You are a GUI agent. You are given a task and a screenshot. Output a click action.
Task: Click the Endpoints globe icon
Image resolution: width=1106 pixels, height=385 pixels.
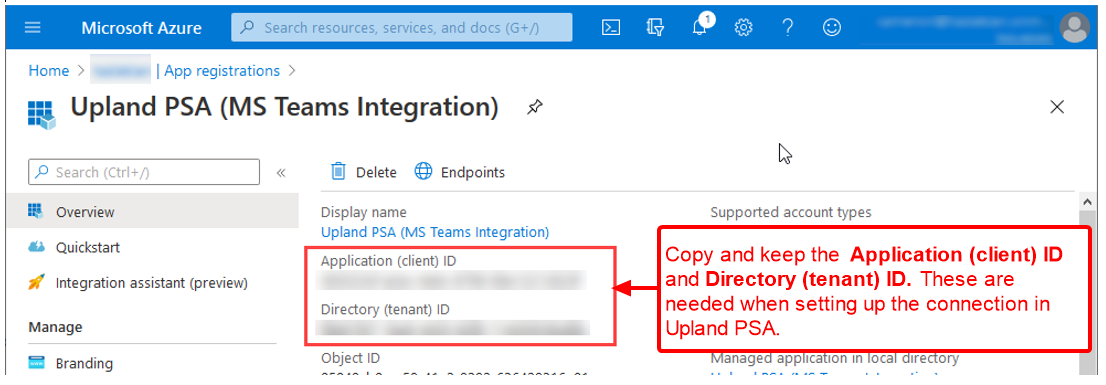(x=423, y=171)
